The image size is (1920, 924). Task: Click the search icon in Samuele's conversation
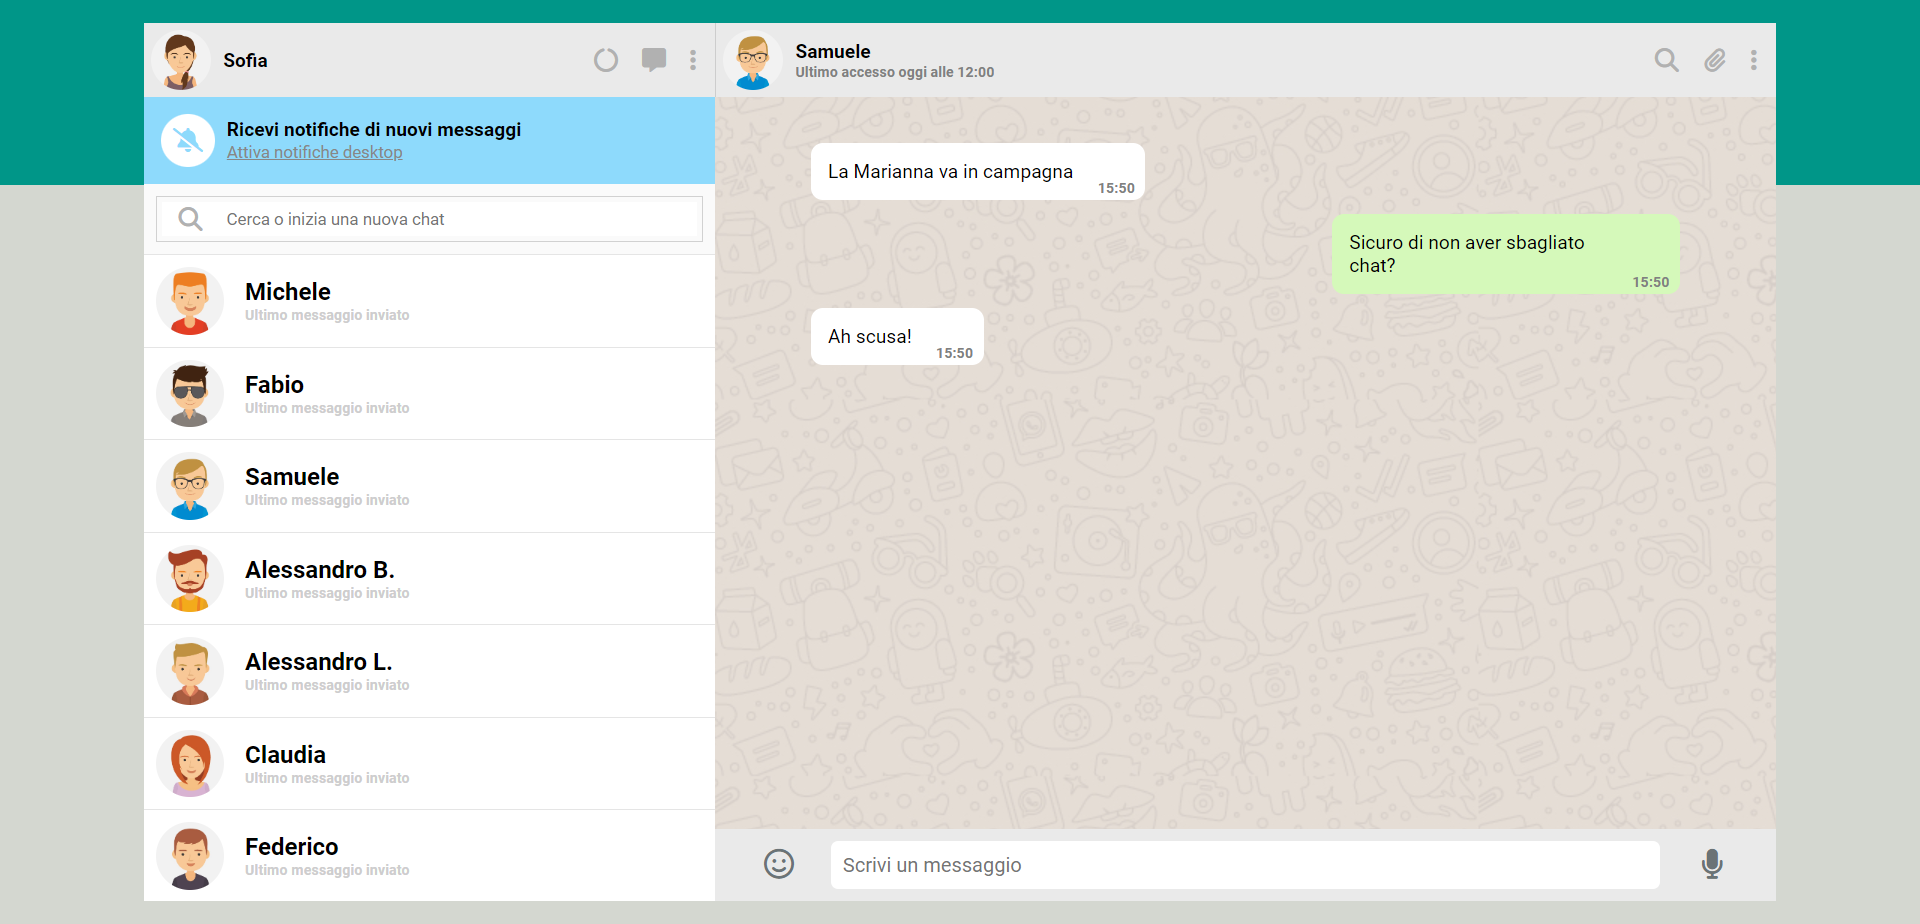pos(1666,60)
